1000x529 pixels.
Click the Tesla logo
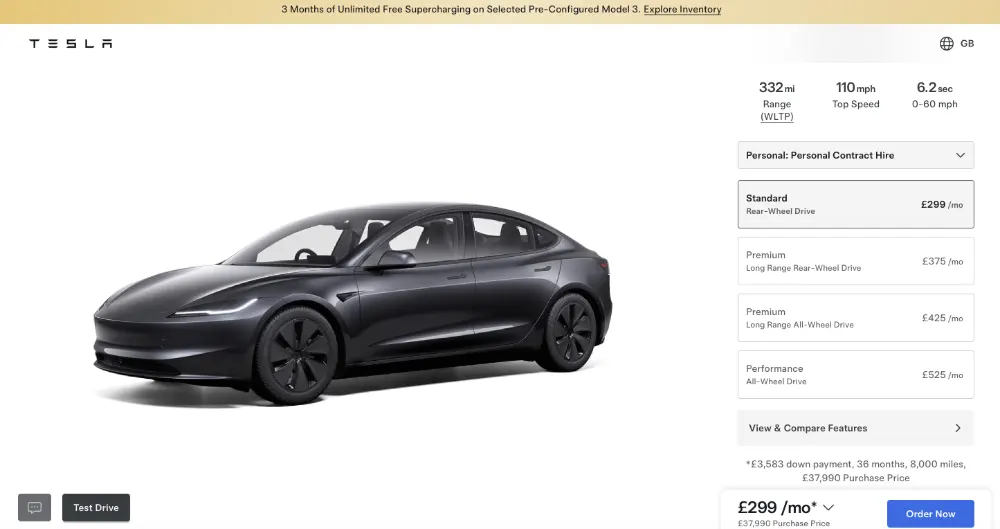(x=71, y=43)
